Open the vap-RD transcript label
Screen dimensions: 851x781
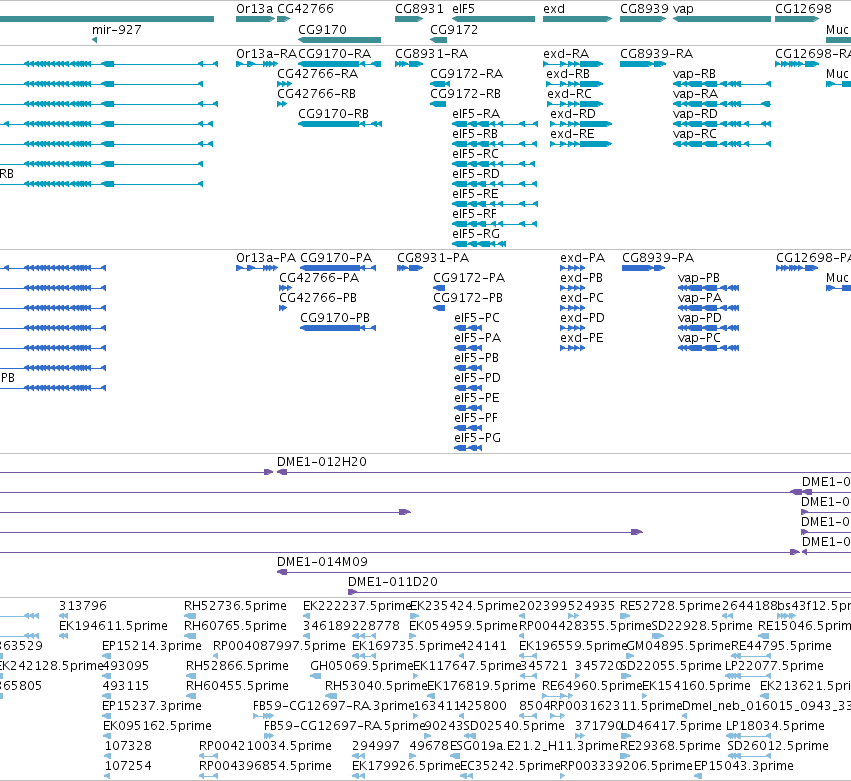[695, 114]
